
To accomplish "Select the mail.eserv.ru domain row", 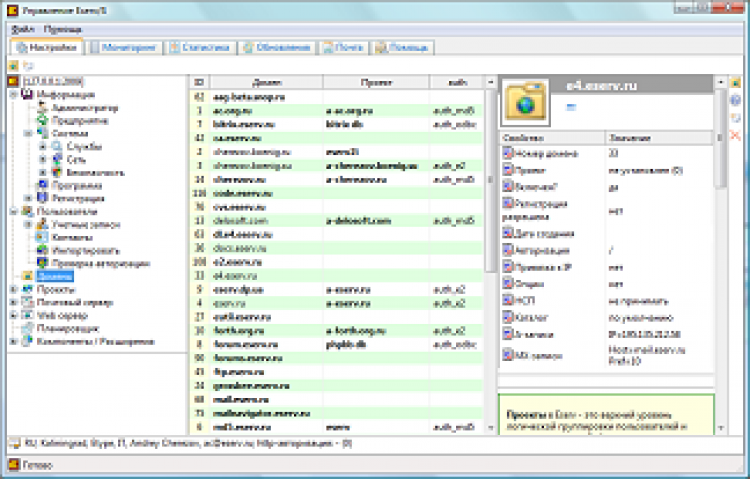I will pyautogui.click(x=337, y=400).
